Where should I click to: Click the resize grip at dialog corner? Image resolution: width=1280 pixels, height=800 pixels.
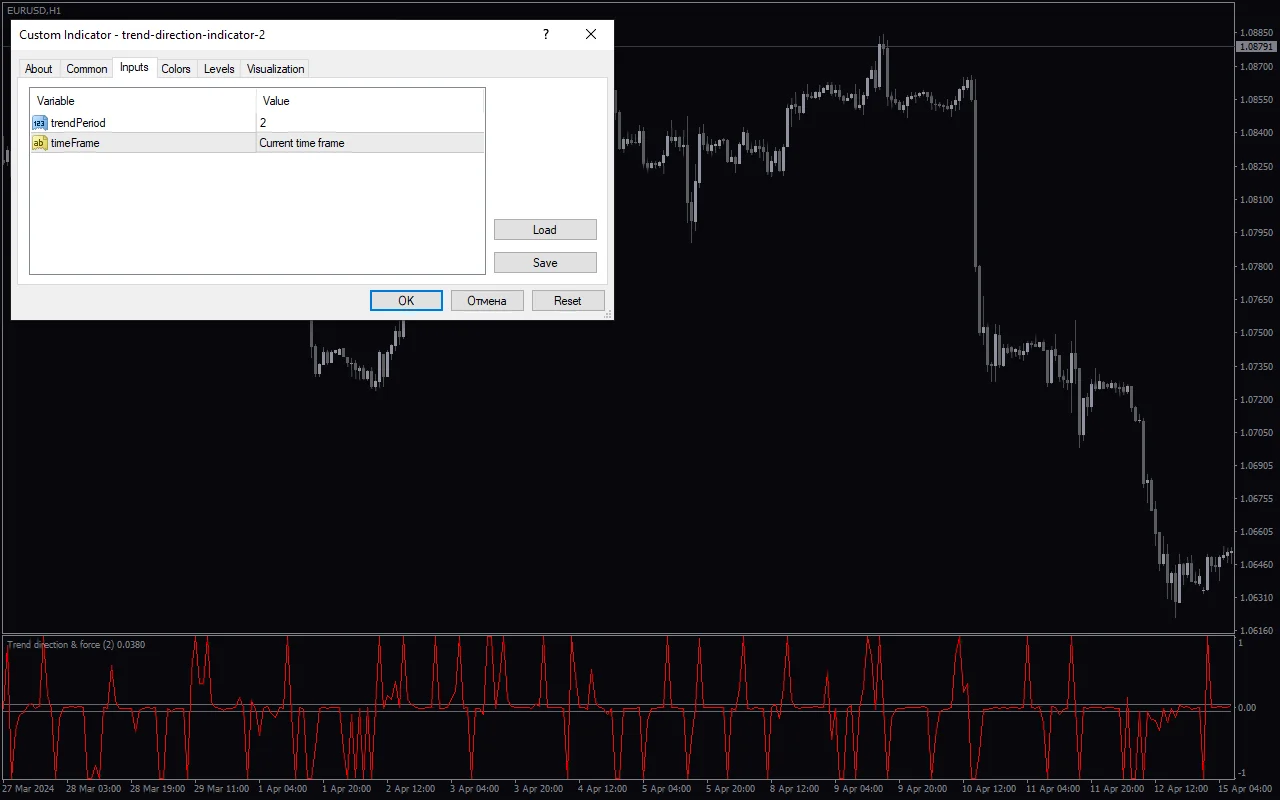[608, 314]
